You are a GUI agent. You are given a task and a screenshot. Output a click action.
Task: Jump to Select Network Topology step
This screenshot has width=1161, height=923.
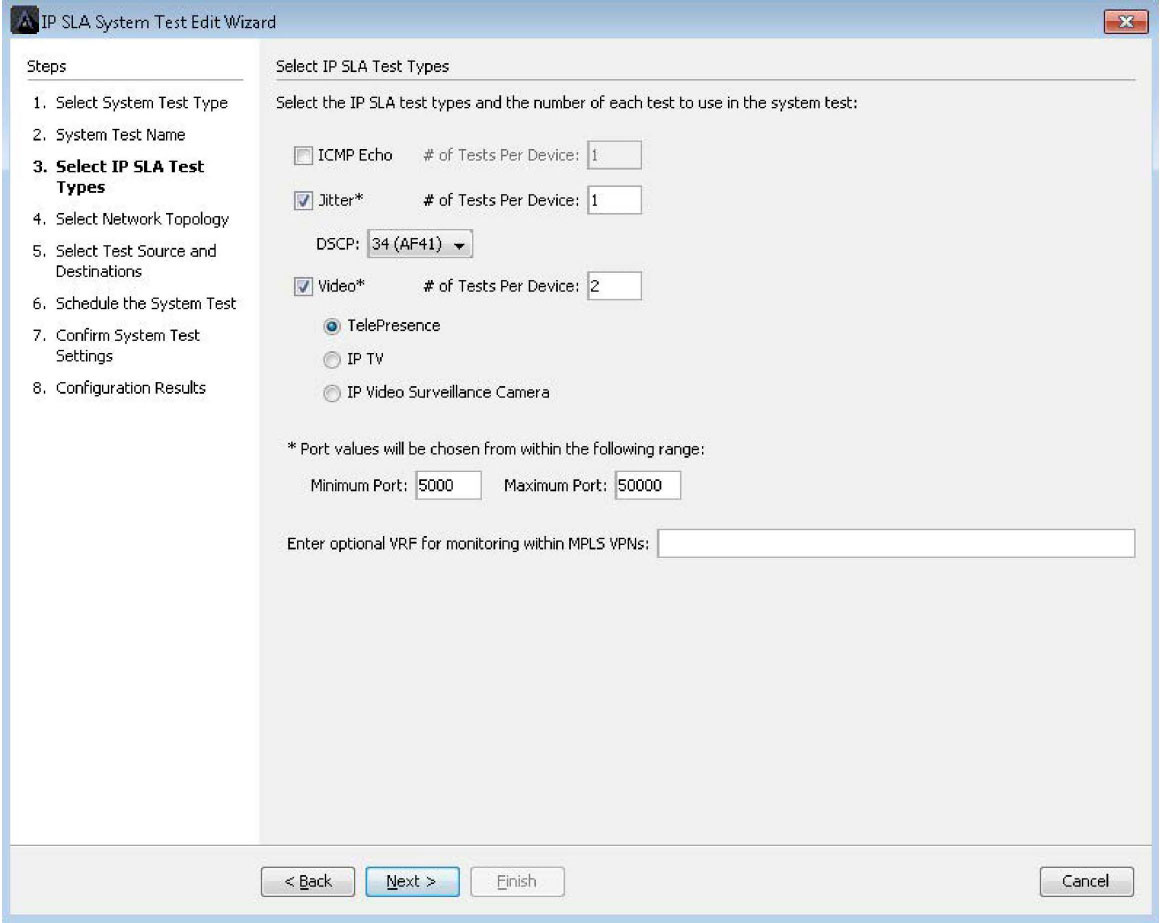(x=142, y=219)
